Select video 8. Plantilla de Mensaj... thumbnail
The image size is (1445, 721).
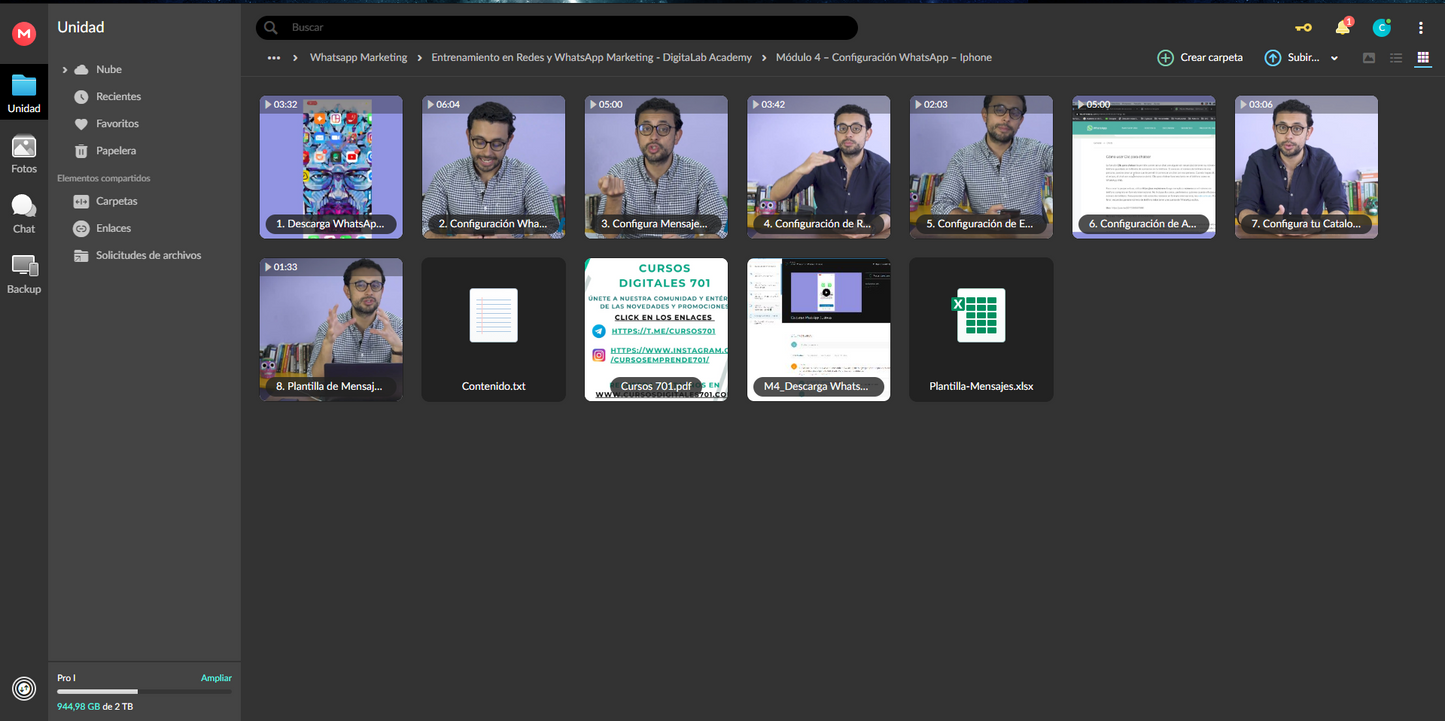coord(331,330)
